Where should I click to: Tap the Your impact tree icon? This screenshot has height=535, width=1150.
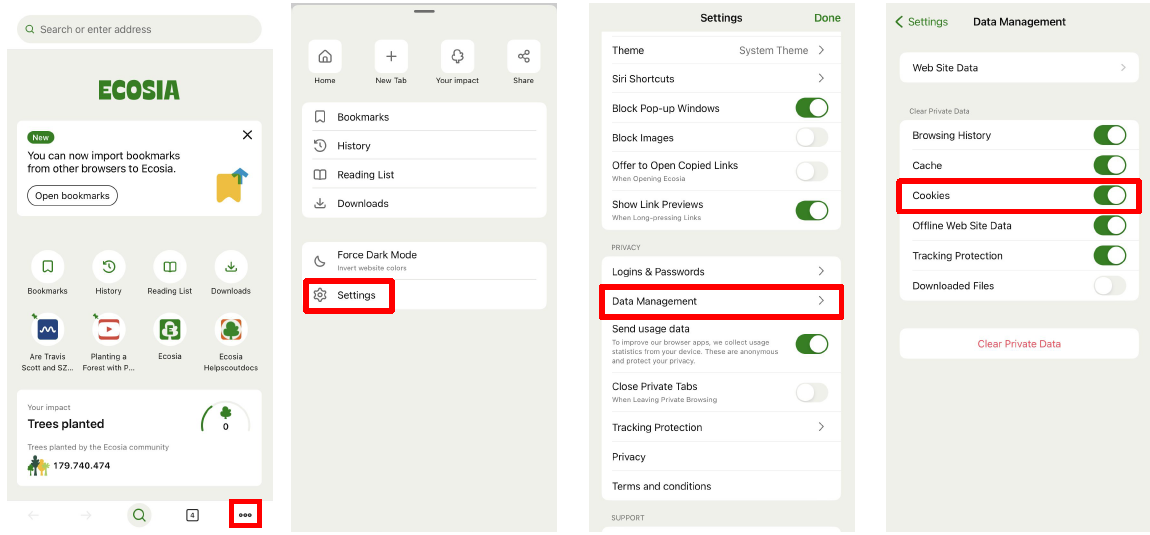point(457,57)
